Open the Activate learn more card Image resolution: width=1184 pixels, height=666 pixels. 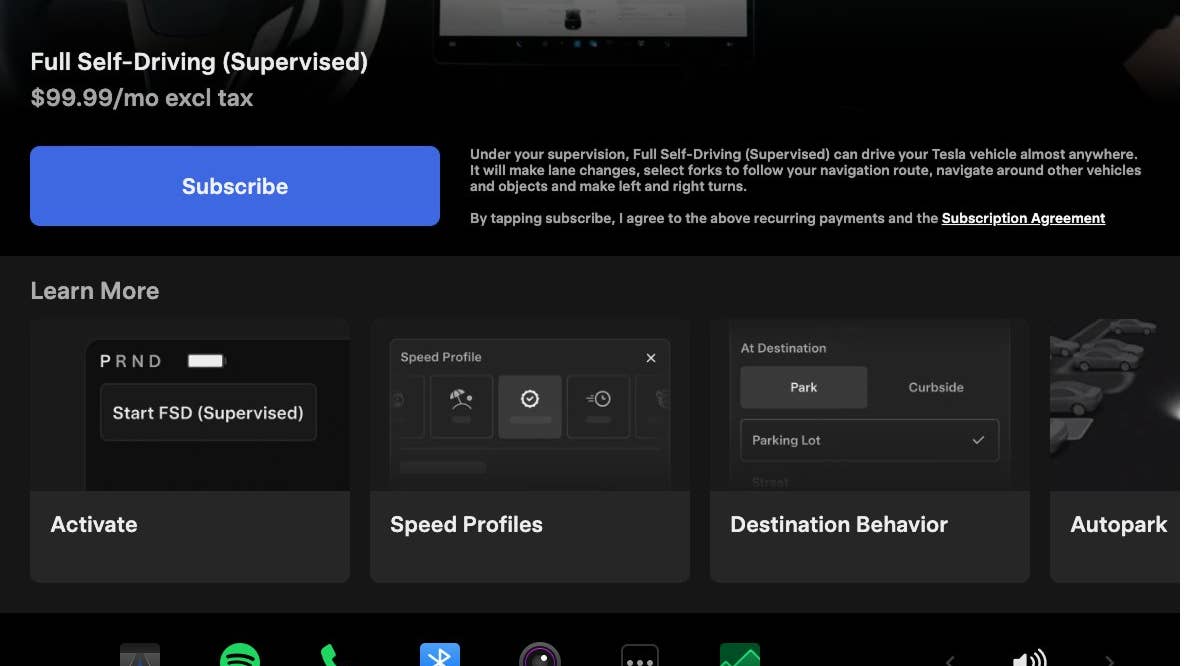190,450
